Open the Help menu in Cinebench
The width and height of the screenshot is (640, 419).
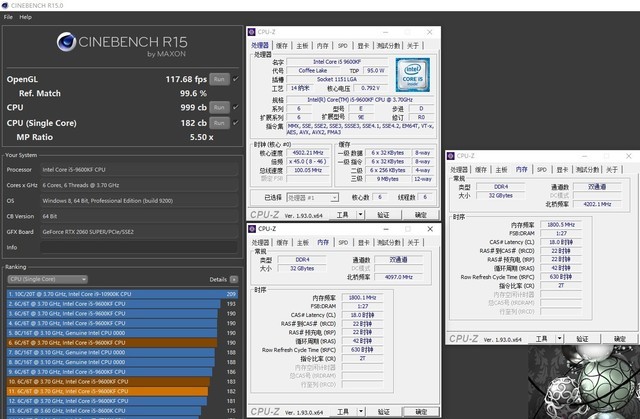[x=25, y=17]
